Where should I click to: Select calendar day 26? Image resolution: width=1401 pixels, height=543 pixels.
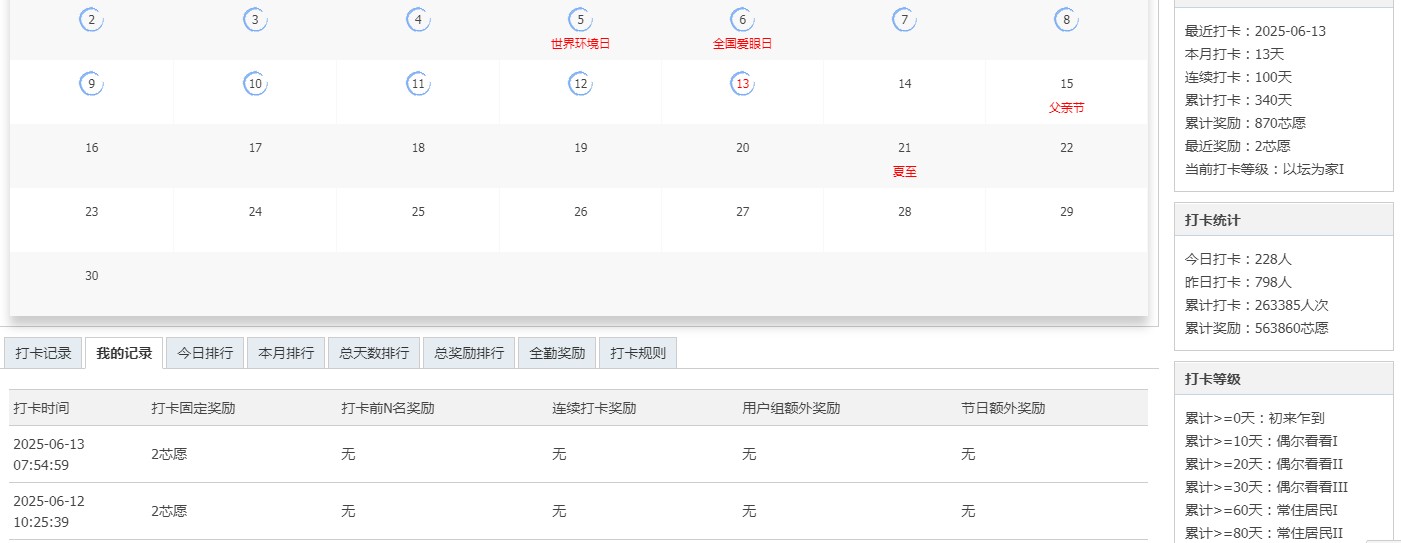(x=580, y=212)
